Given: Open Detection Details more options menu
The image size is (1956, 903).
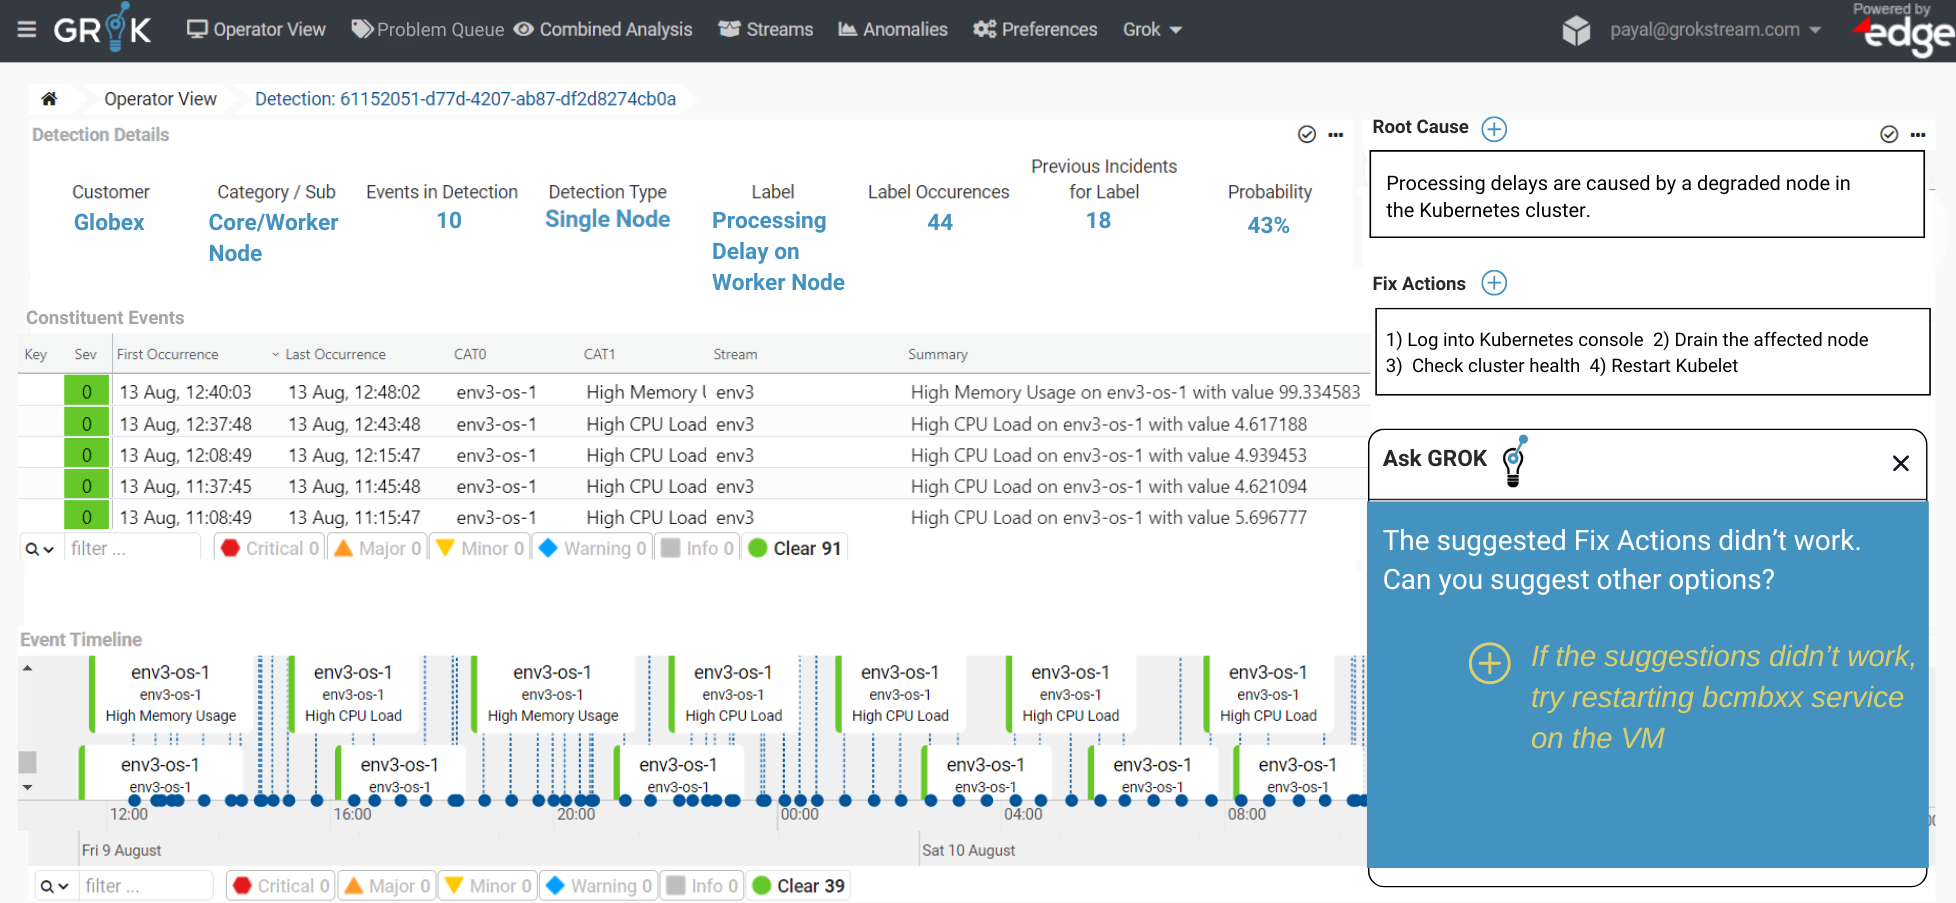Looking at the screenshot, I should tap(1336, 134).
